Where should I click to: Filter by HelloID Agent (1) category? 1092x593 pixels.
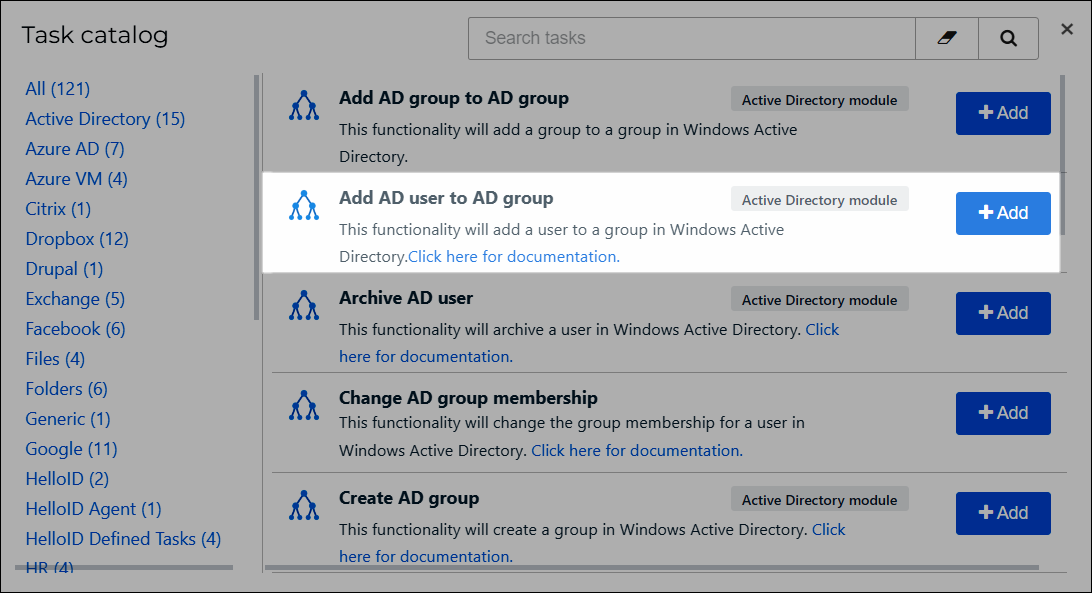(x=93, y=509)
